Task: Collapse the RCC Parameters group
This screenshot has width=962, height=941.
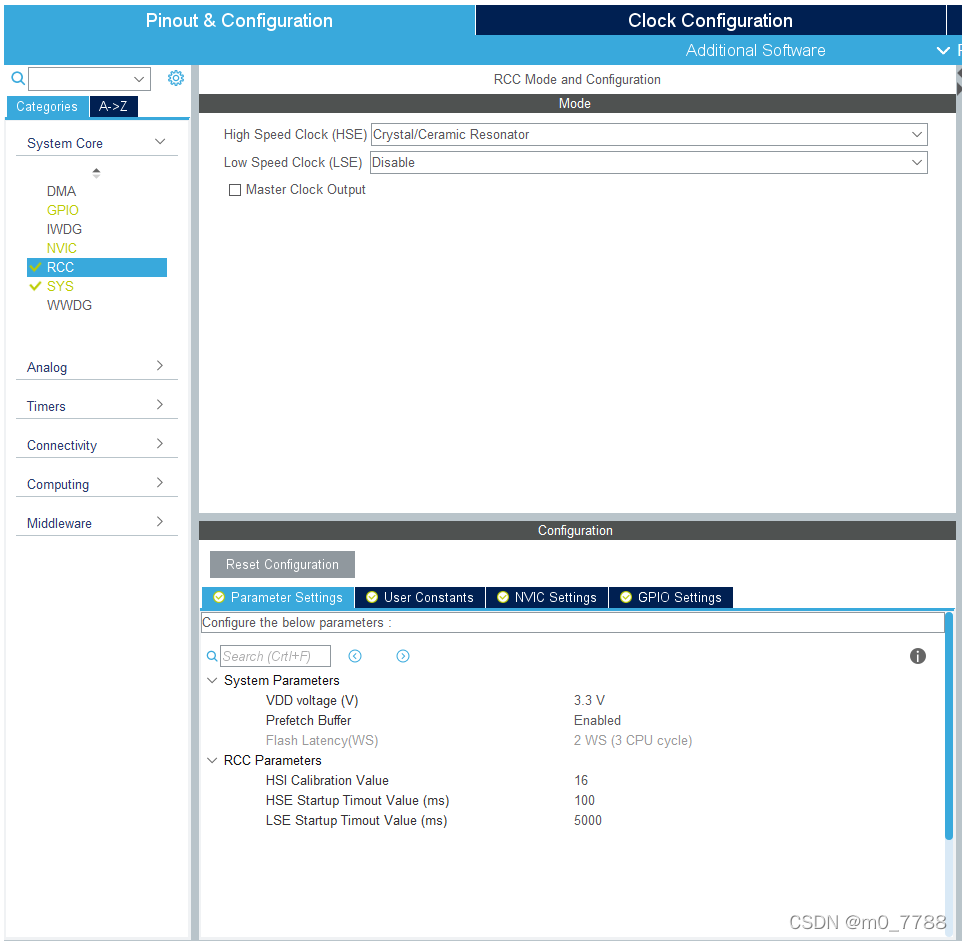Action: [212, 760]
